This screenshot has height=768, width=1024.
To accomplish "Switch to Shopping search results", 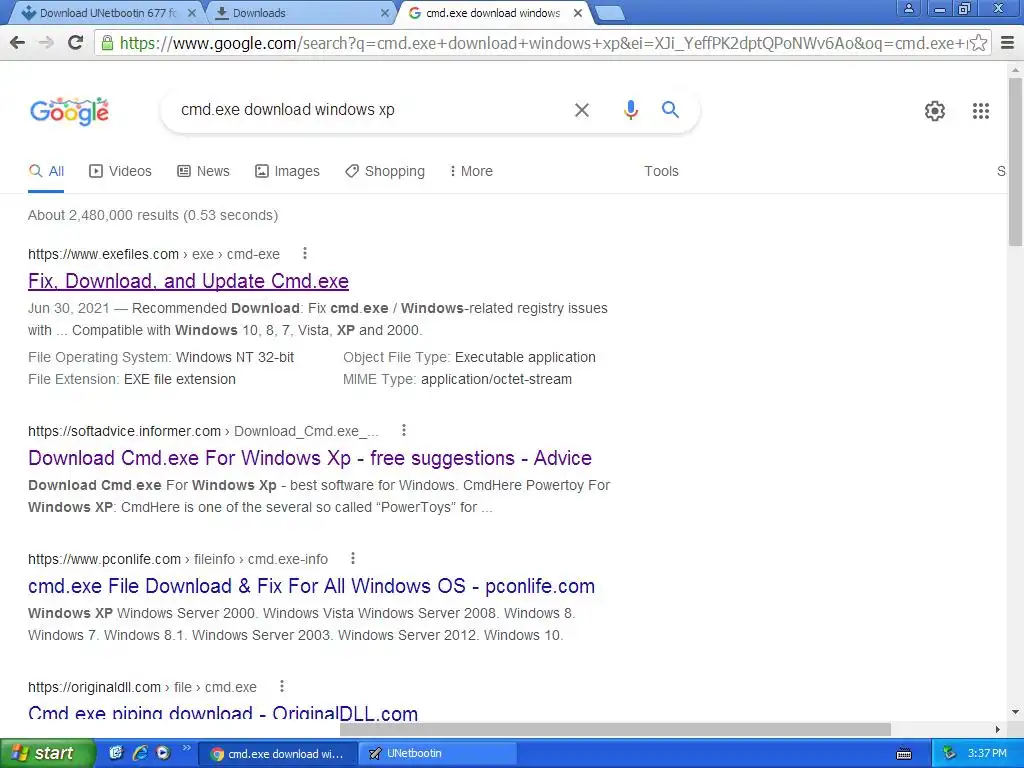I will (x=385, y=171).
